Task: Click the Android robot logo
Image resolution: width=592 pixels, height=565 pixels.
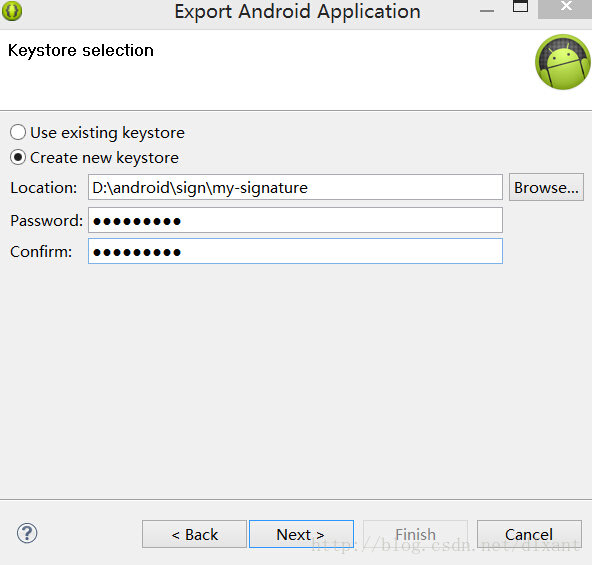Action: (x=563, y=62)
